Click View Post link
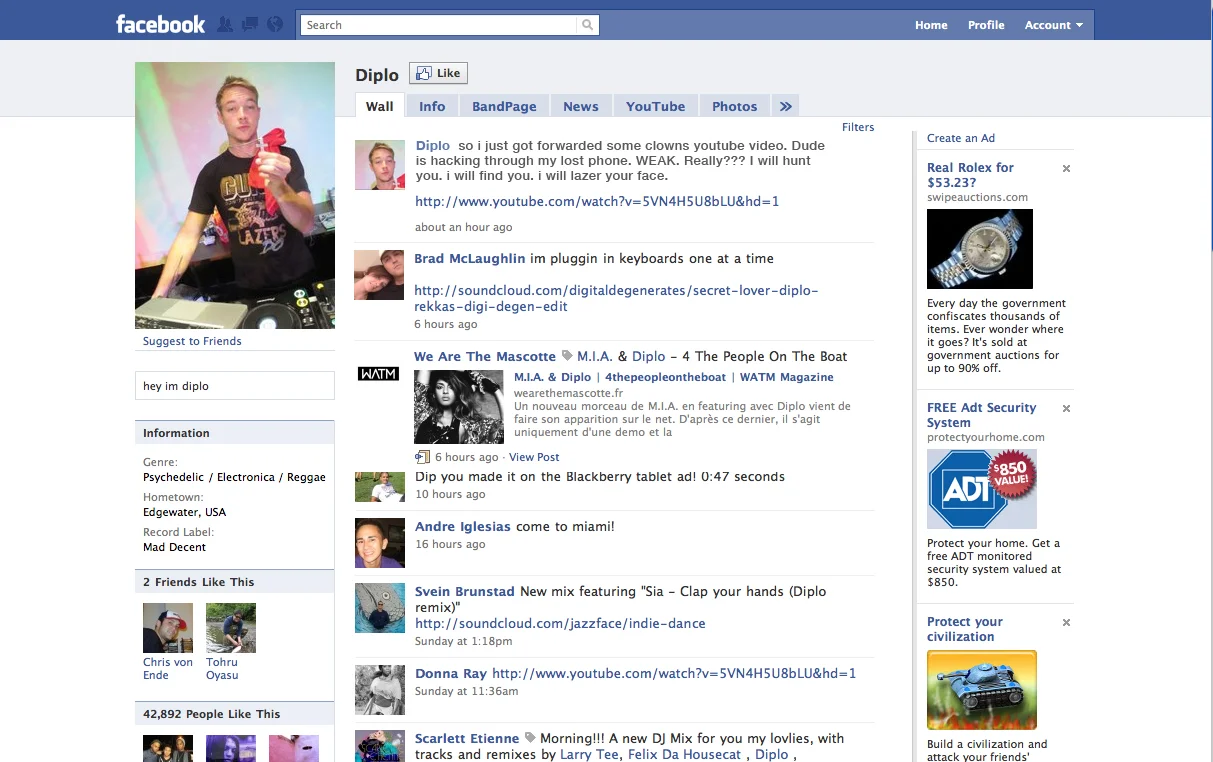Image resolution: width=1213 pixels, height=762 pixels. click(534, 457)
